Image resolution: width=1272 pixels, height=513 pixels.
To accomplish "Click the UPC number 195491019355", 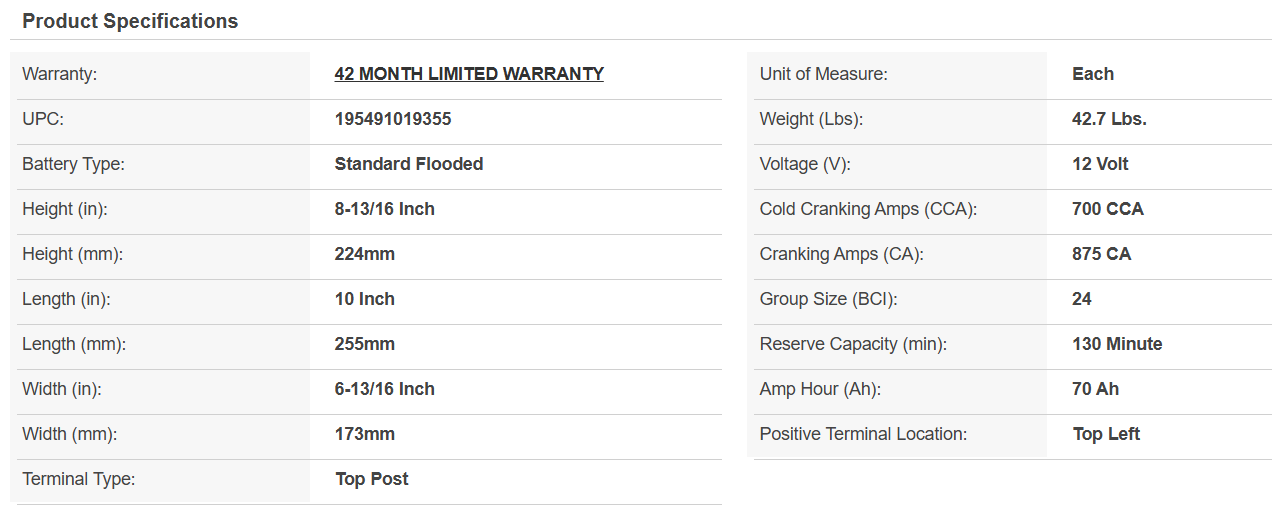I will [x=393, y=119].
